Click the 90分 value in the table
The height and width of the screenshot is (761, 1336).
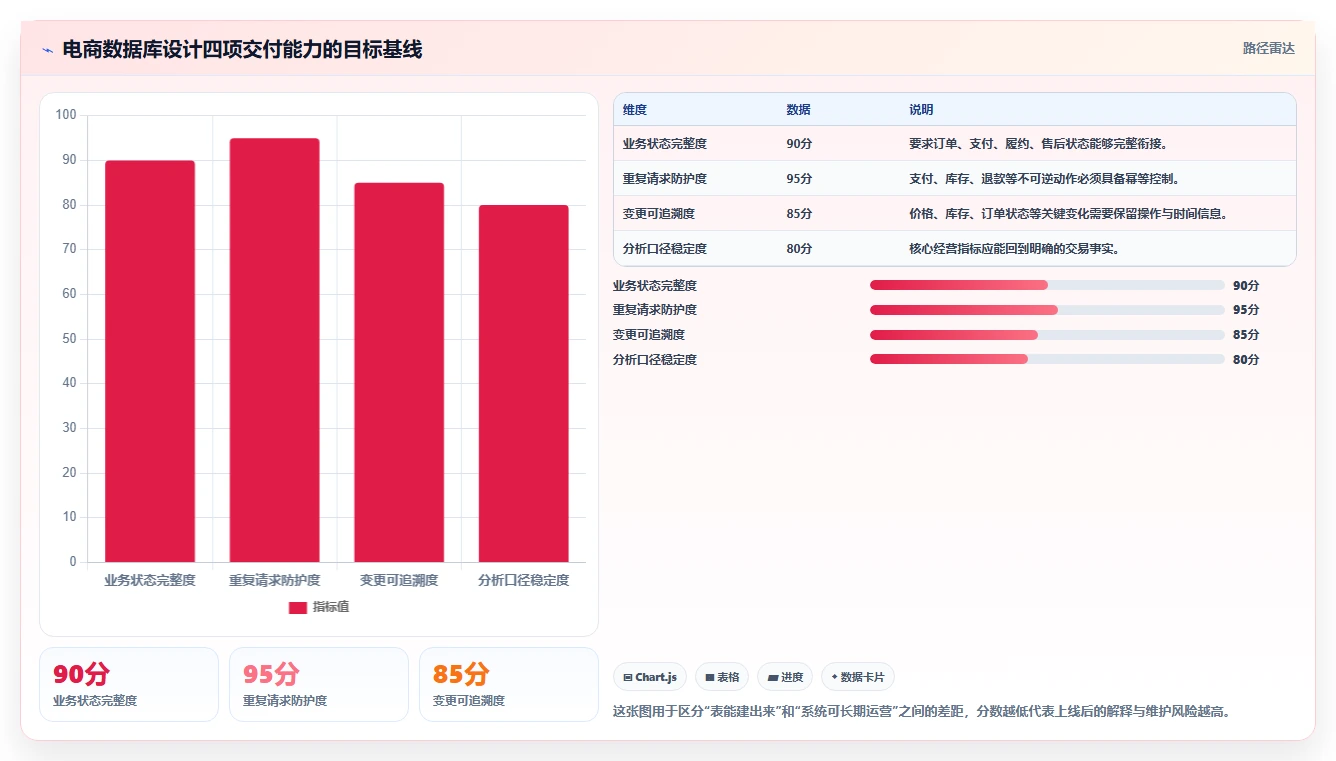pos(799,144)
